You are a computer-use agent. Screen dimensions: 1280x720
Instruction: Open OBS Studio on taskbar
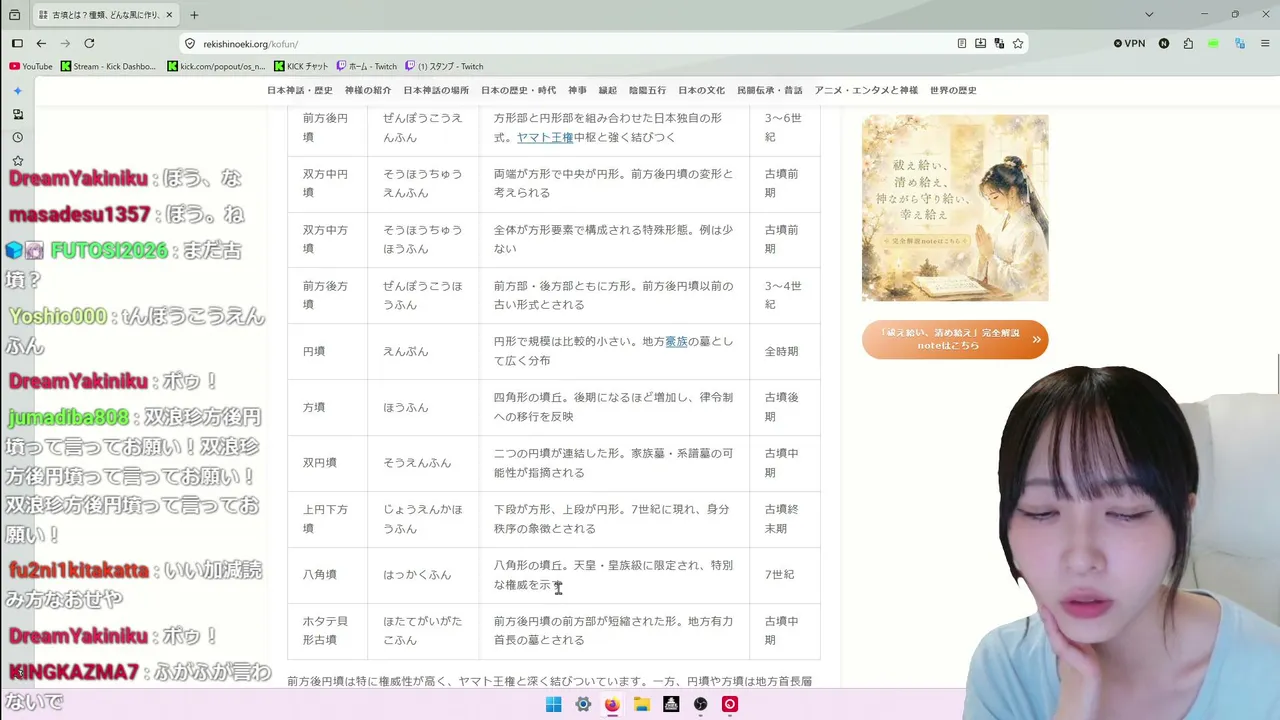(x=701, y=704)
